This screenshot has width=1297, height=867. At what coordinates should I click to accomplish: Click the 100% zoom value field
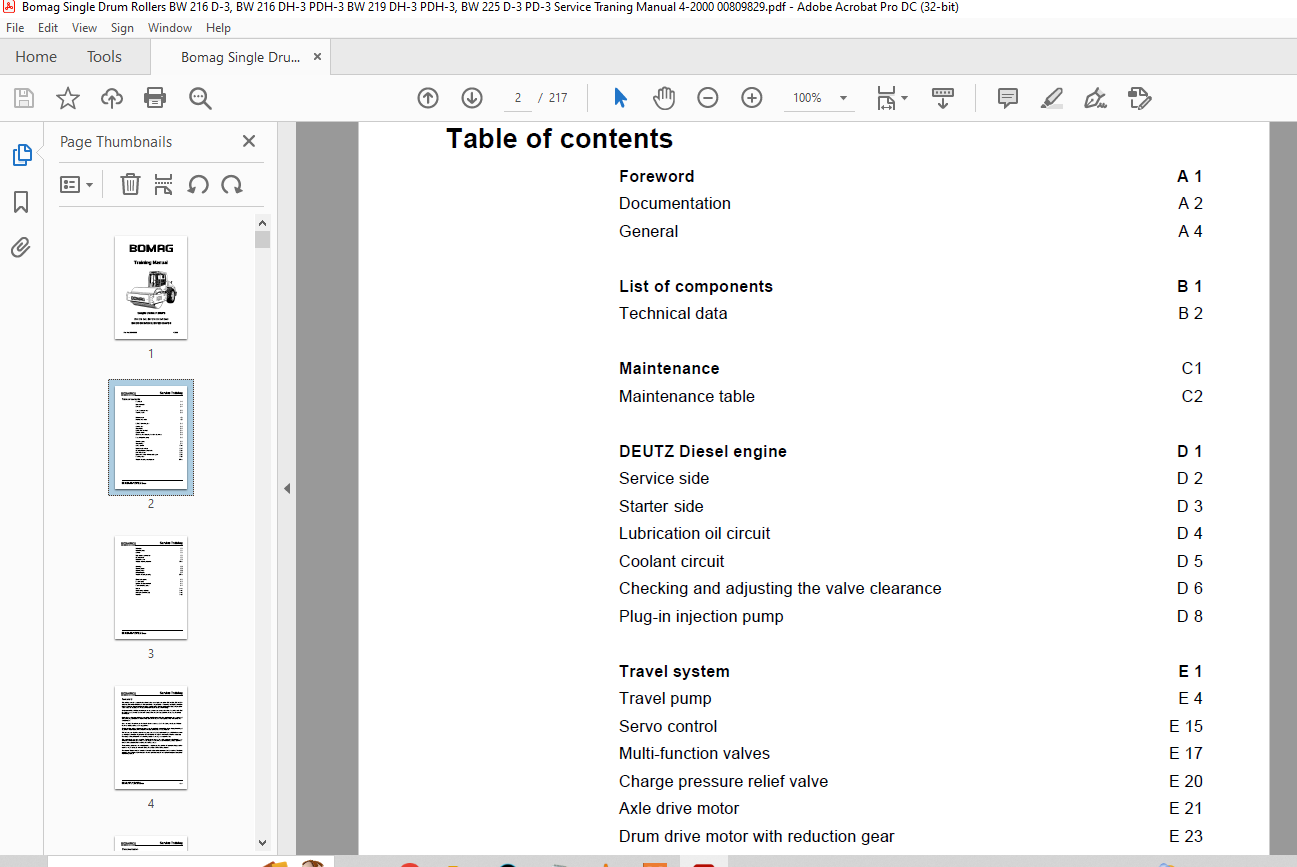(x=807, y=98)
